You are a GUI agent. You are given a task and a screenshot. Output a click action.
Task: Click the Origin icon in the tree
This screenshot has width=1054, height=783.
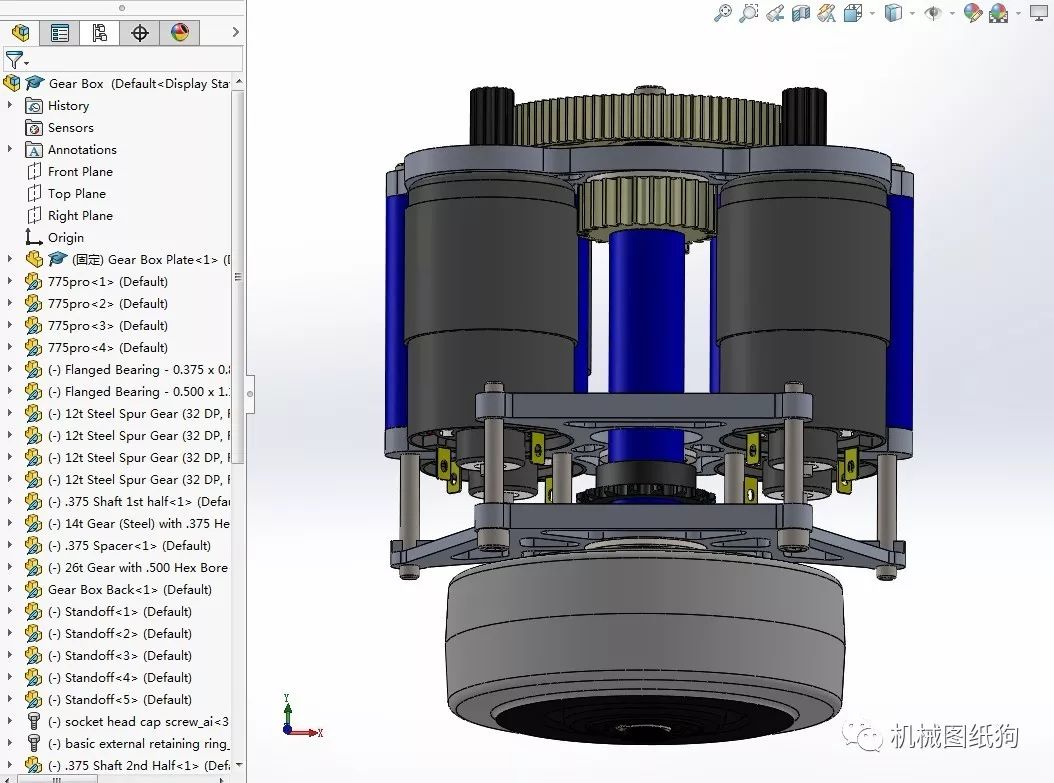tap(34, 237)
